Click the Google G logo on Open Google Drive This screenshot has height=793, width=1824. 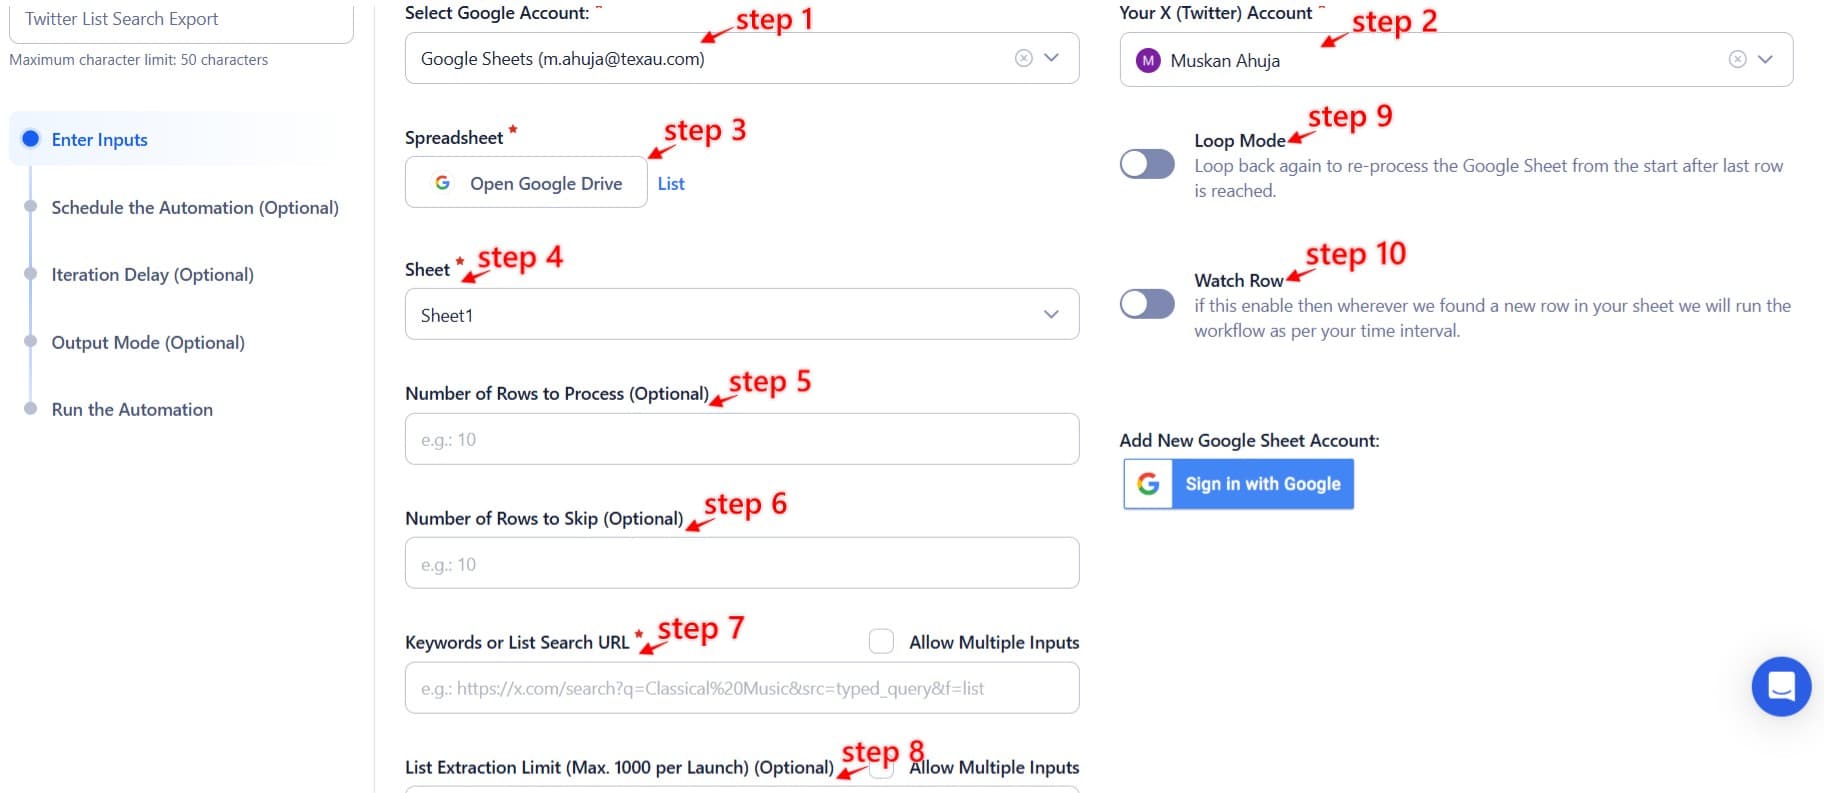click(443, 183)
